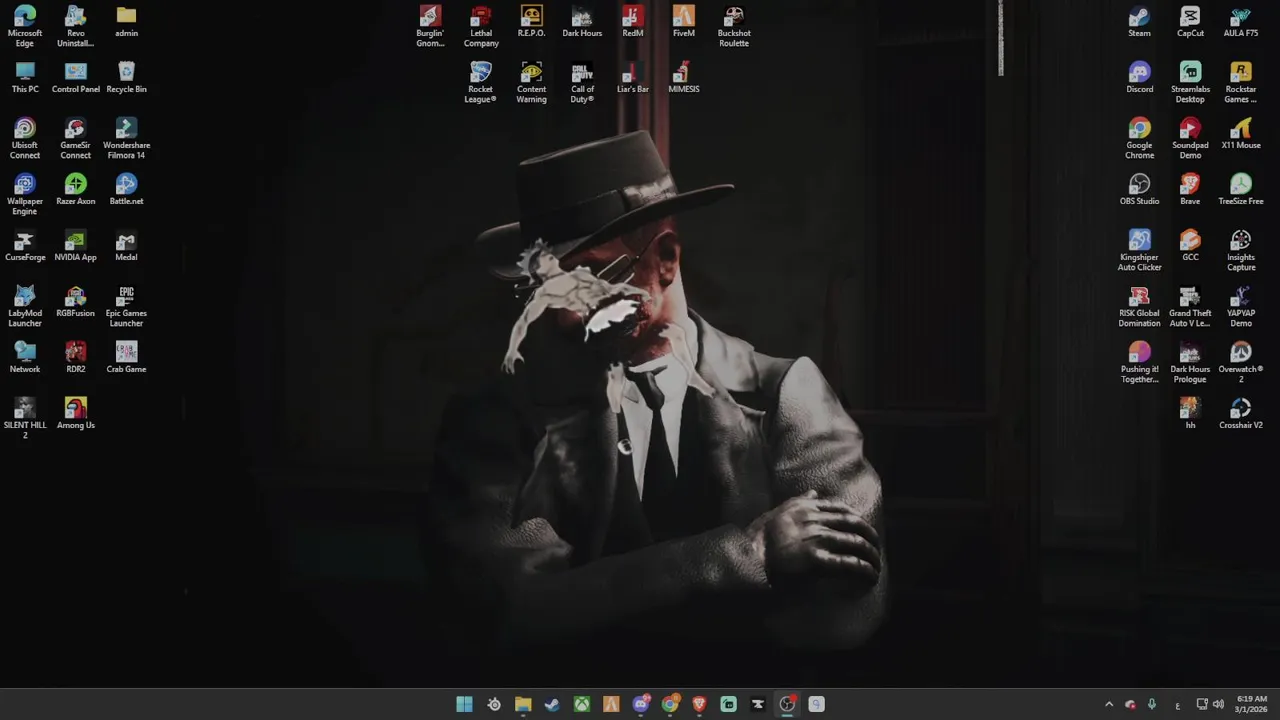Select the RISK Global Domination icon
This screenshot has height=720, width=1280.
(x=1139, y=306)
